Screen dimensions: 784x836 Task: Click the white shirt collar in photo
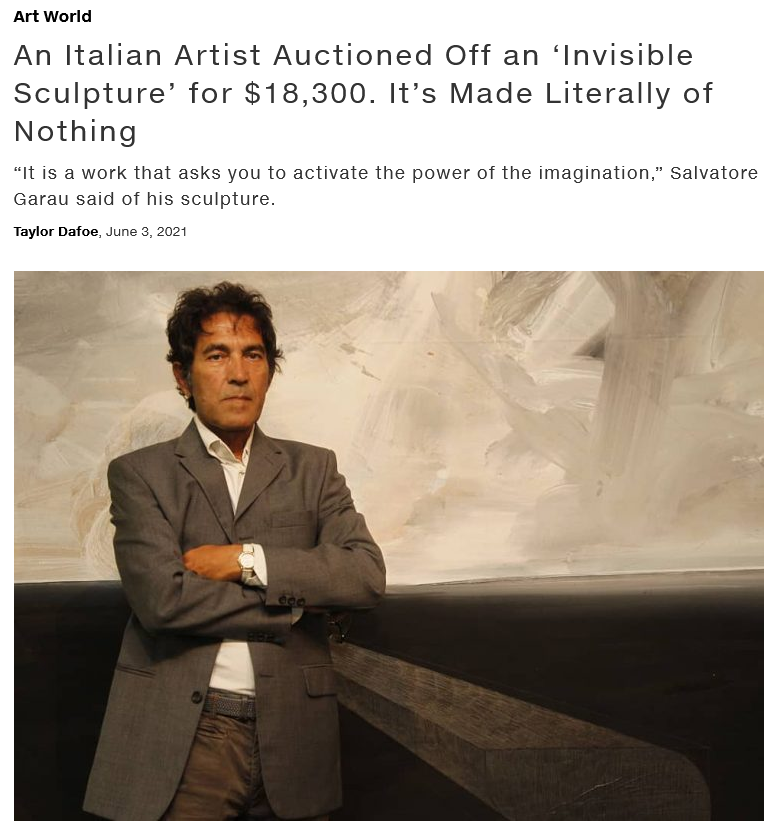(x=221, y=445)
